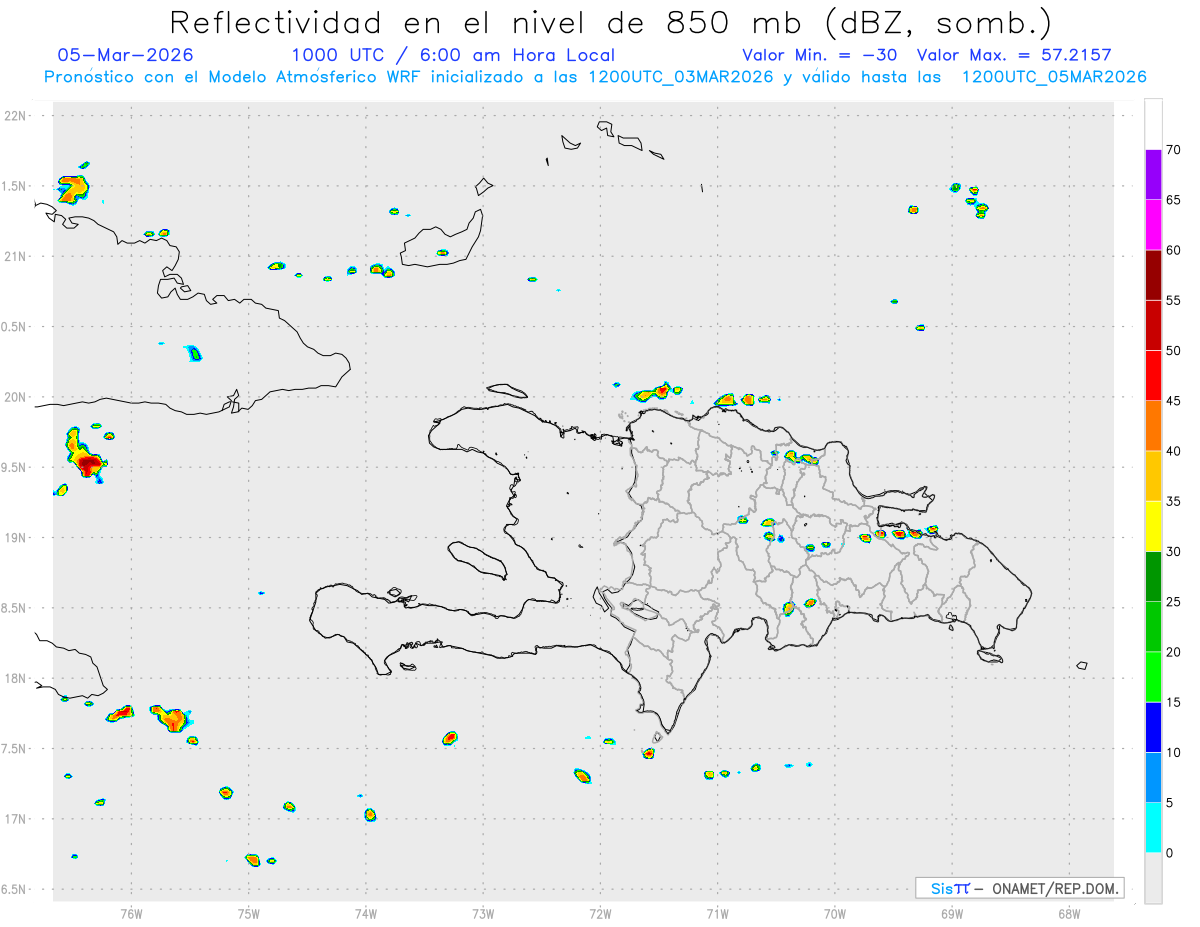Click the '69W' longitude axis label
The width and height of the screenshot is (1200, 927).
952,914
